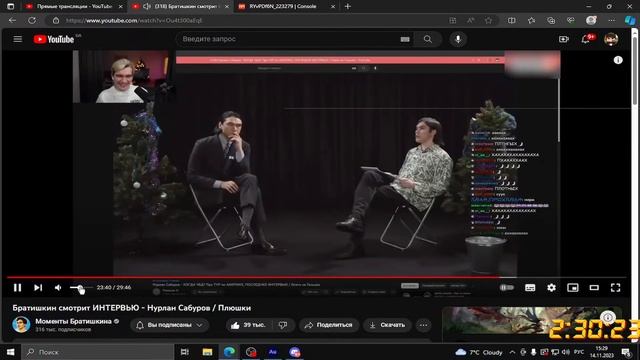The width and height of the screenshot is (640, 360).
Task: Open the weather widget 7°C Cloudy
Action: (x=479, y=352)
